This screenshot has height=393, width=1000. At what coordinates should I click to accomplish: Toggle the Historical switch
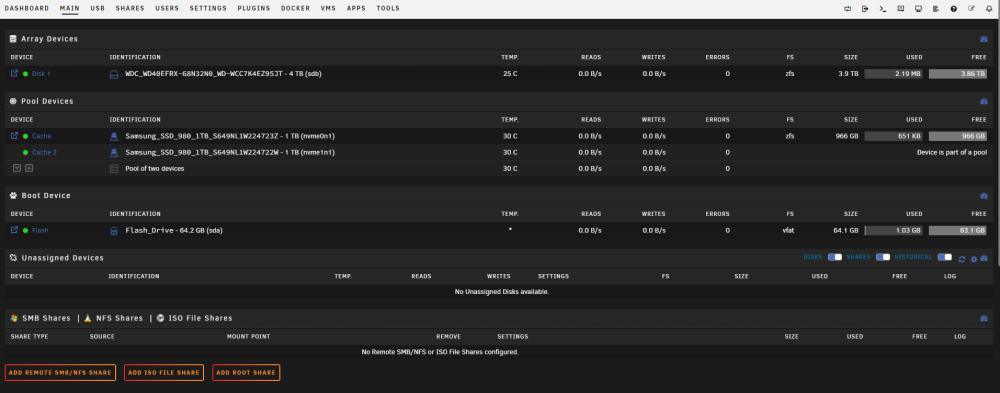coord(945,257)
